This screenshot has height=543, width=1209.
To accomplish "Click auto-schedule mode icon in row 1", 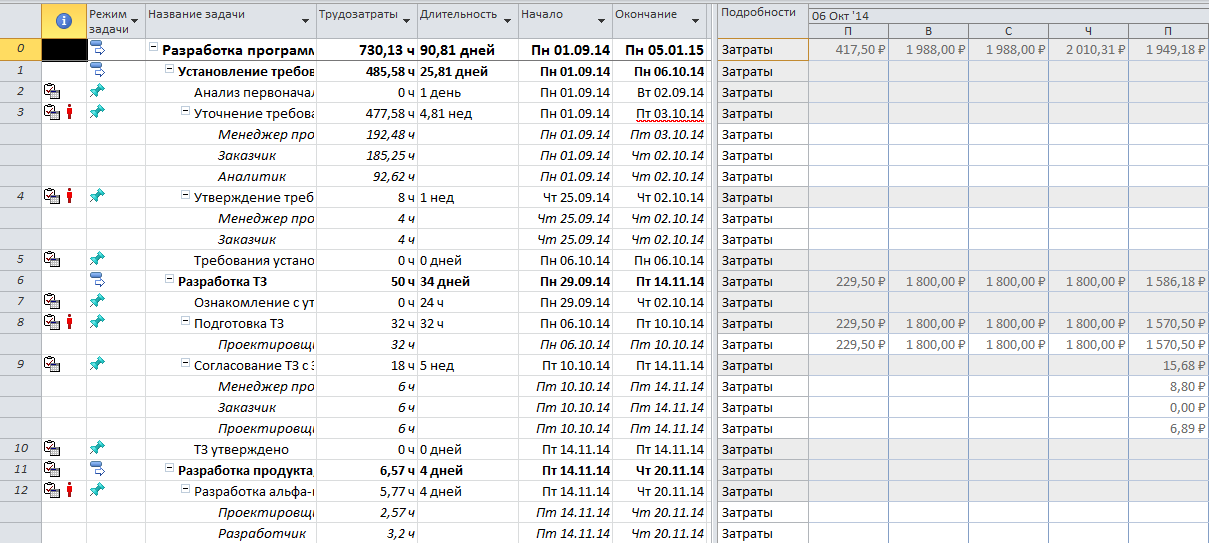I will [x=98, y=71].
